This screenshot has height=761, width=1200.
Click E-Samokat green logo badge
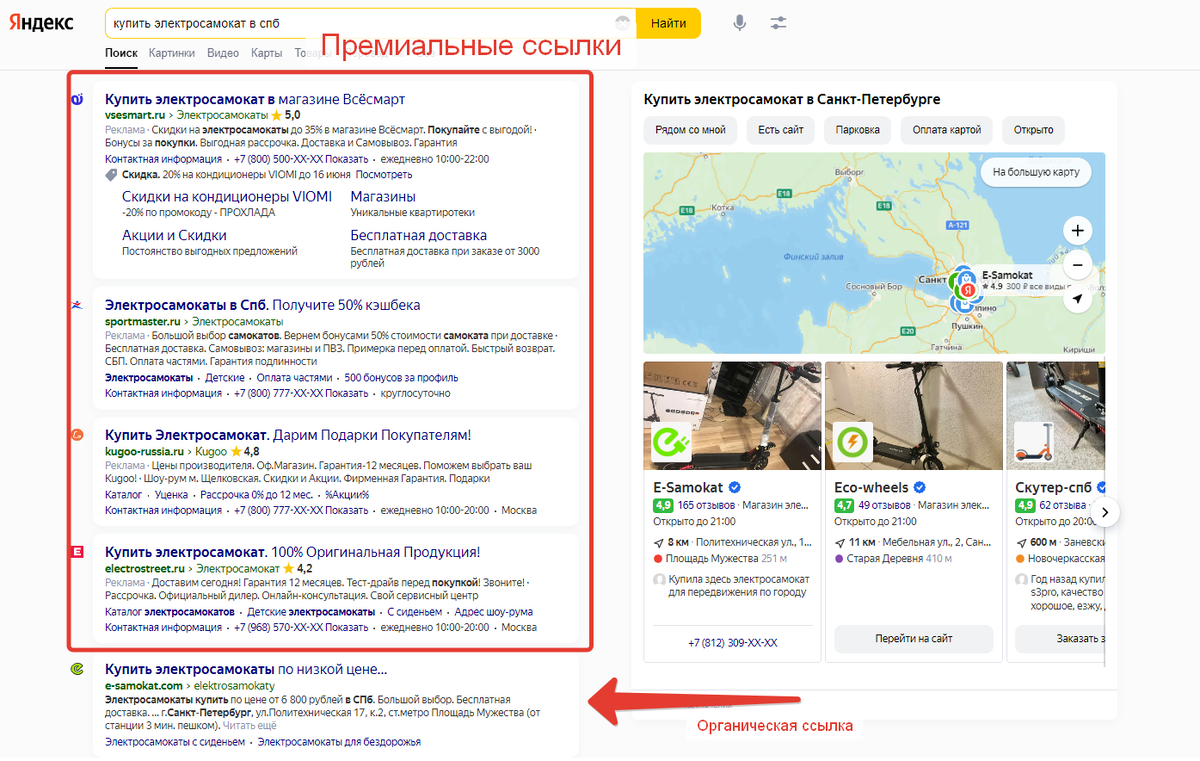coord(669,441)
